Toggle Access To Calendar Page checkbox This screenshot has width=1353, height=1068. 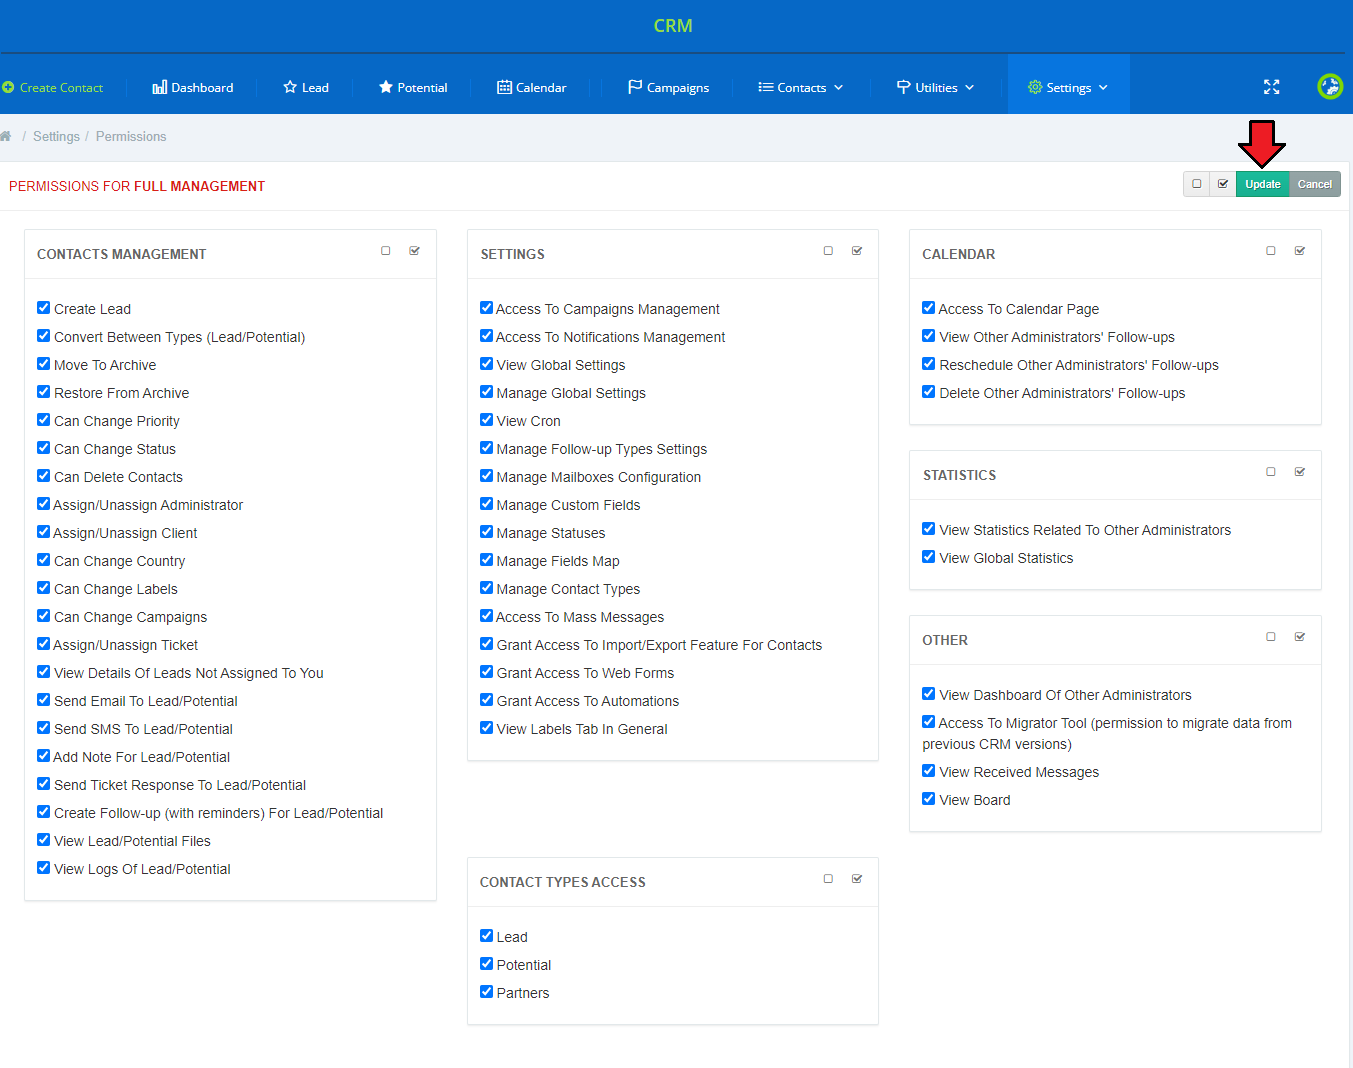(x=928, y=308)
